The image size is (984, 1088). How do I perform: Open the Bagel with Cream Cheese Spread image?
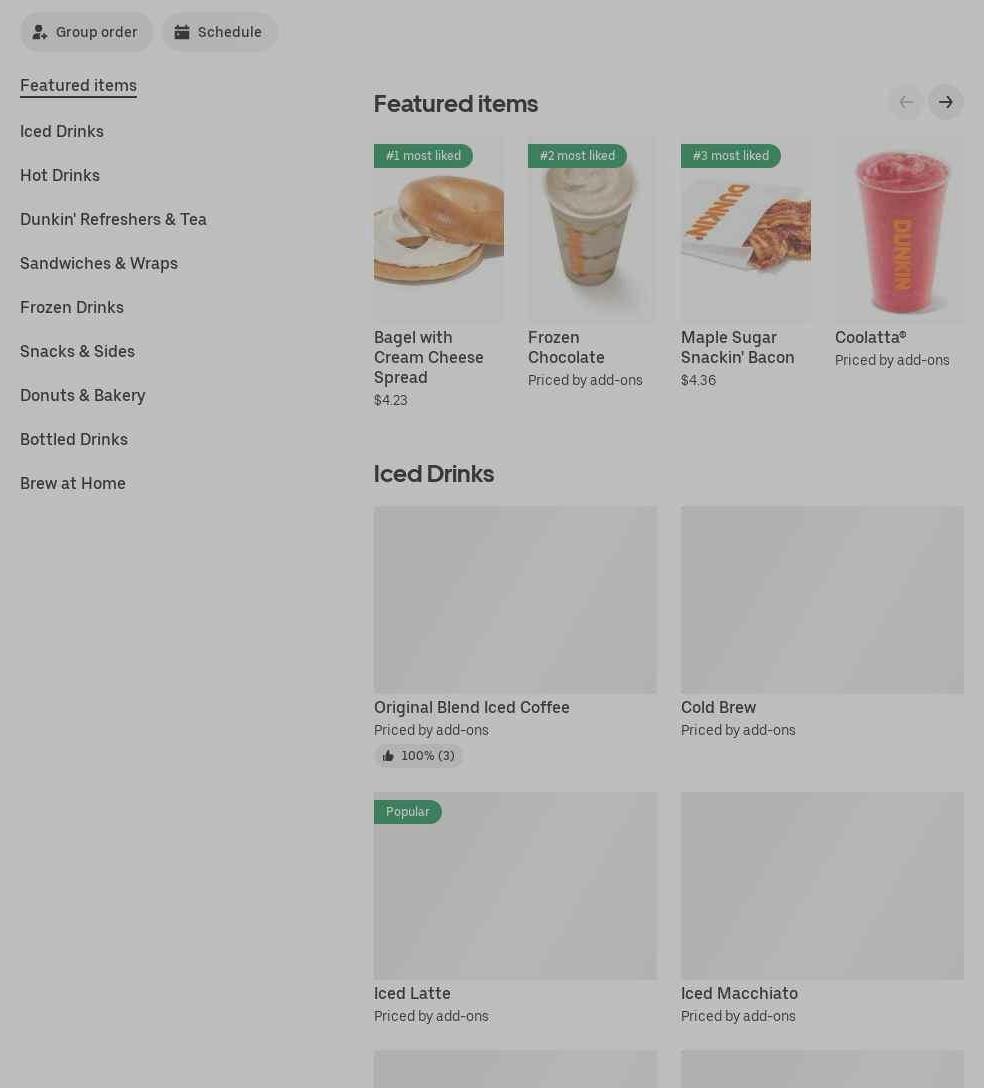439,230
